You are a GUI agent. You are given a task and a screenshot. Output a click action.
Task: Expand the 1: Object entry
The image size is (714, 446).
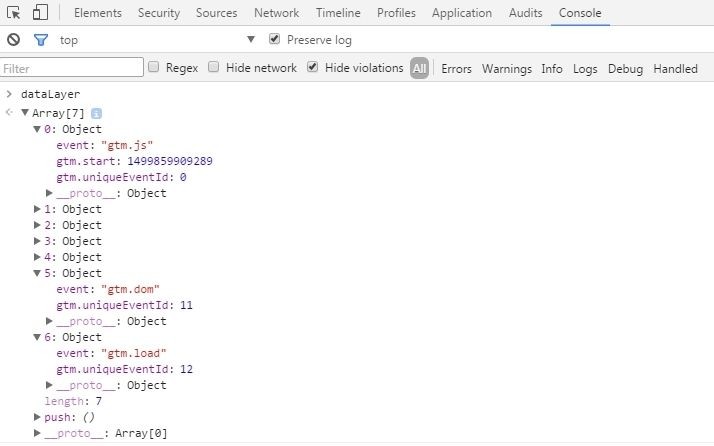click(37, 209)
